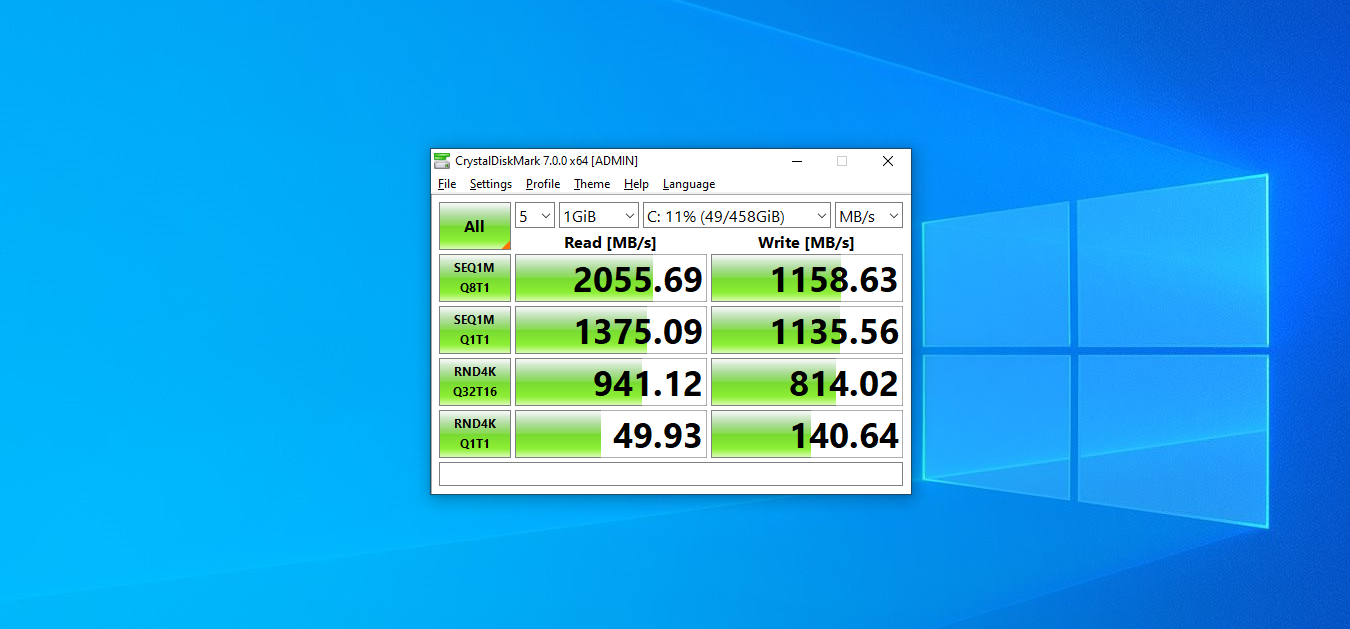
Task: Open the Help menu
Action: (x=636, y=184)
